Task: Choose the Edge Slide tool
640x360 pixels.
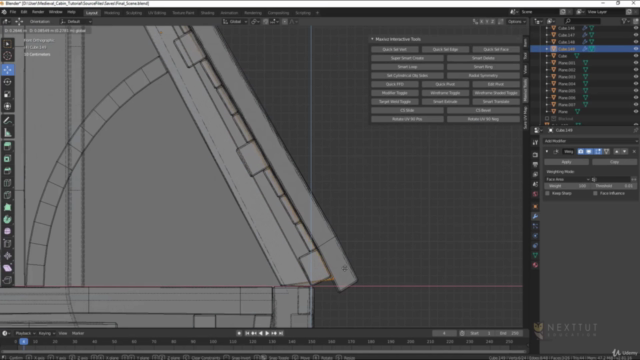Action: coord(7,244)
